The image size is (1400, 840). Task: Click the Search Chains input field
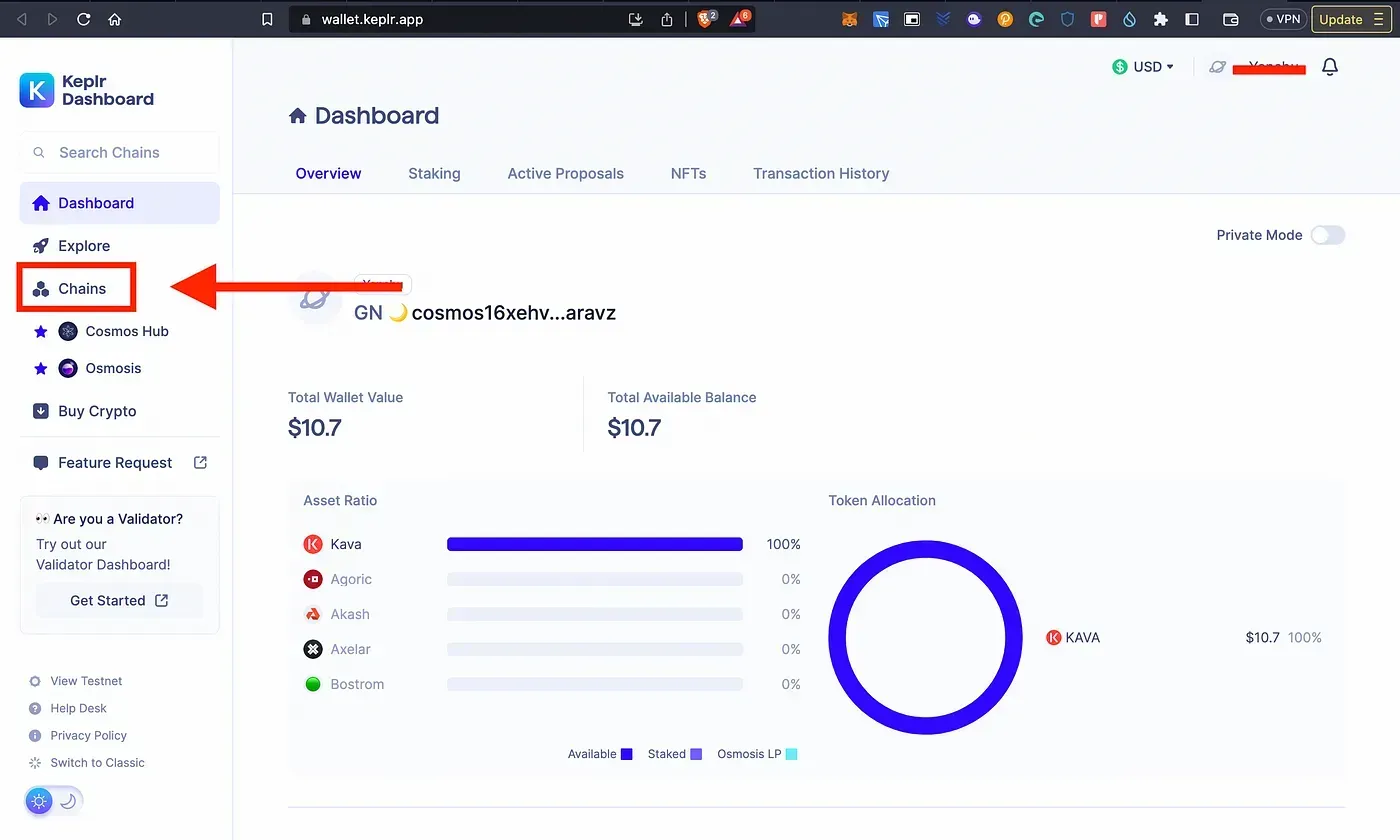(119, 152)
